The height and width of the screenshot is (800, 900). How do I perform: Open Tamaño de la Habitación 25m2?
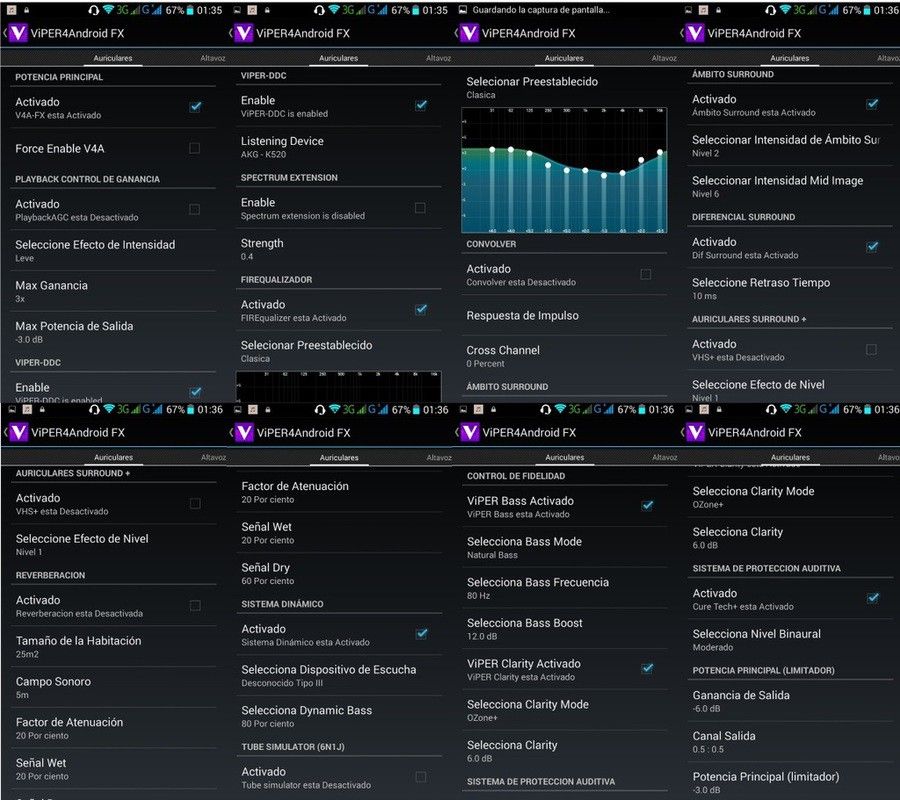[x=113, y=646]
